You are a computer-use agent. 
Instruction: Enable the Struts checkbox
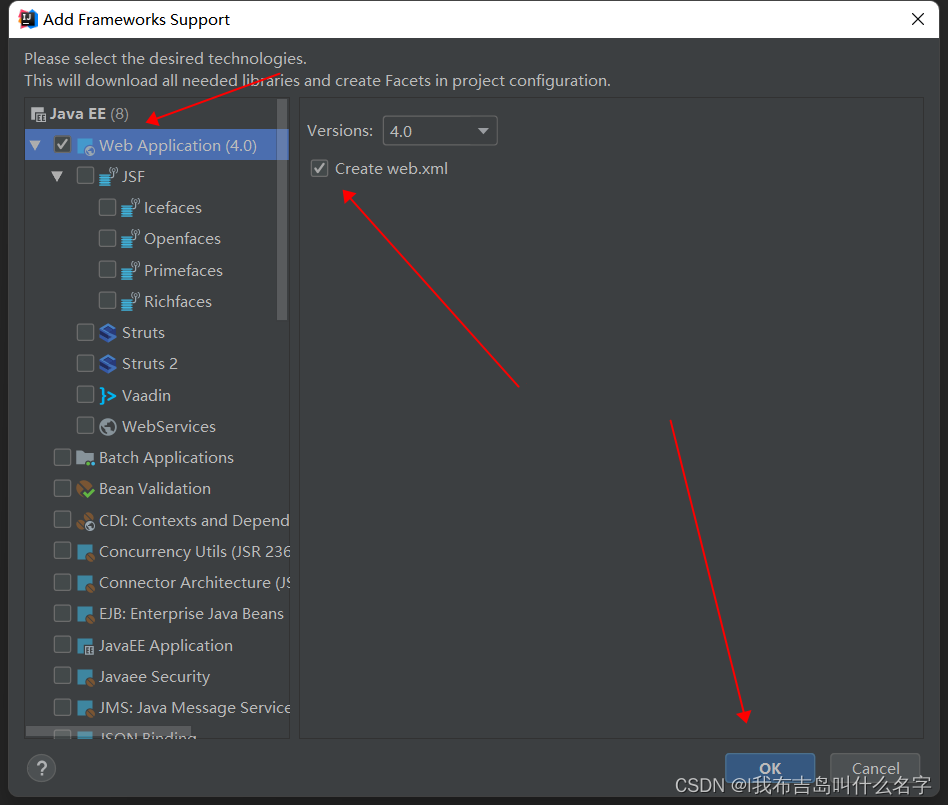click(x=85, y=331)
